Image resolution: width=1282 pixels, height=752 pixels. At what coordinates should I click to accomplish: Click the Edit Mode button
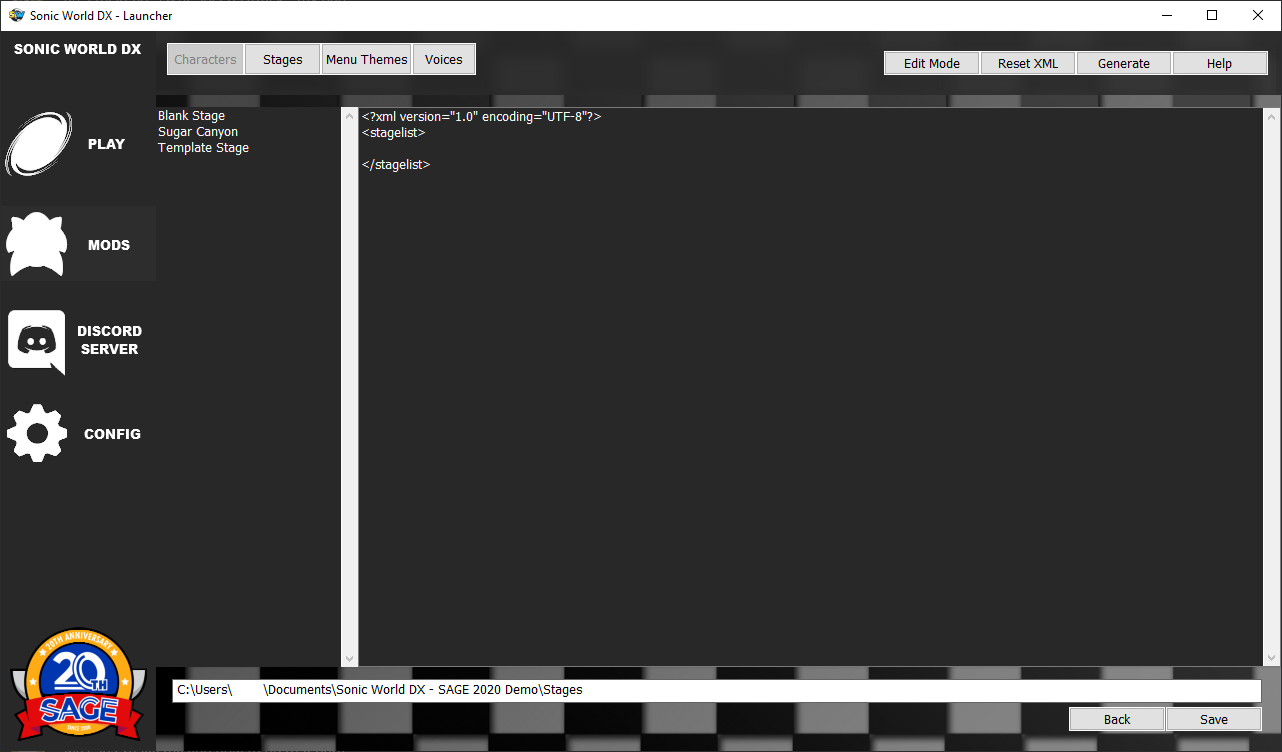click(x=932, y=63)
